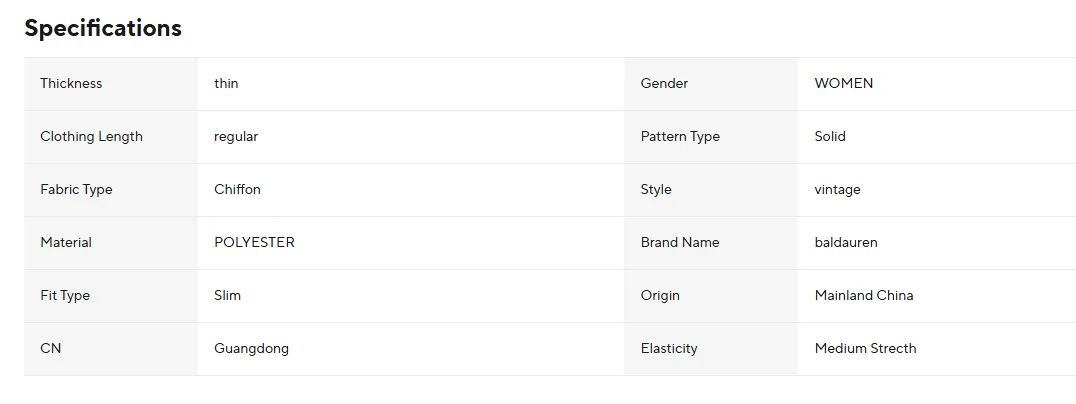This screenshot has height=404, width=1076.
Task: Select the Fit Type label
Action: [65, 296]
